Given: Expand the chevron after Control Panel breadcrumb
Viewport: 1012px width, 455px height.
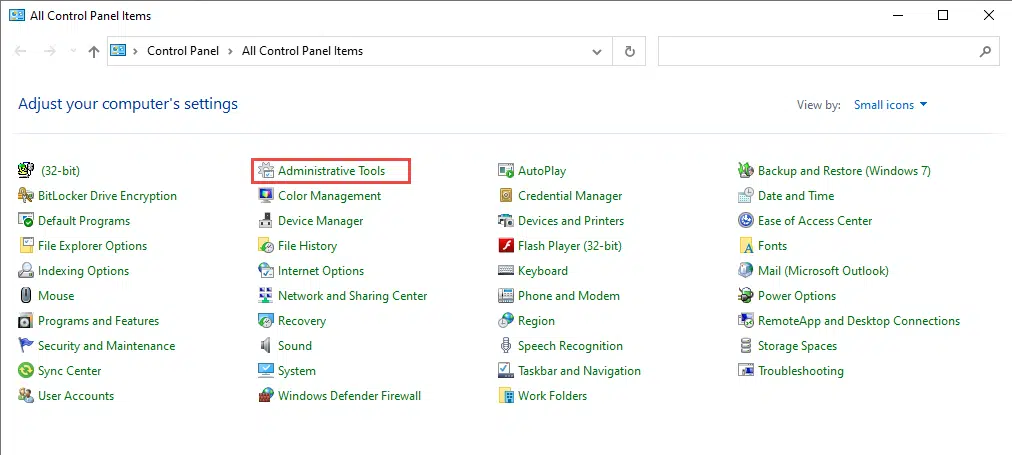Looking at the screenshot, I should click(230, 51).
